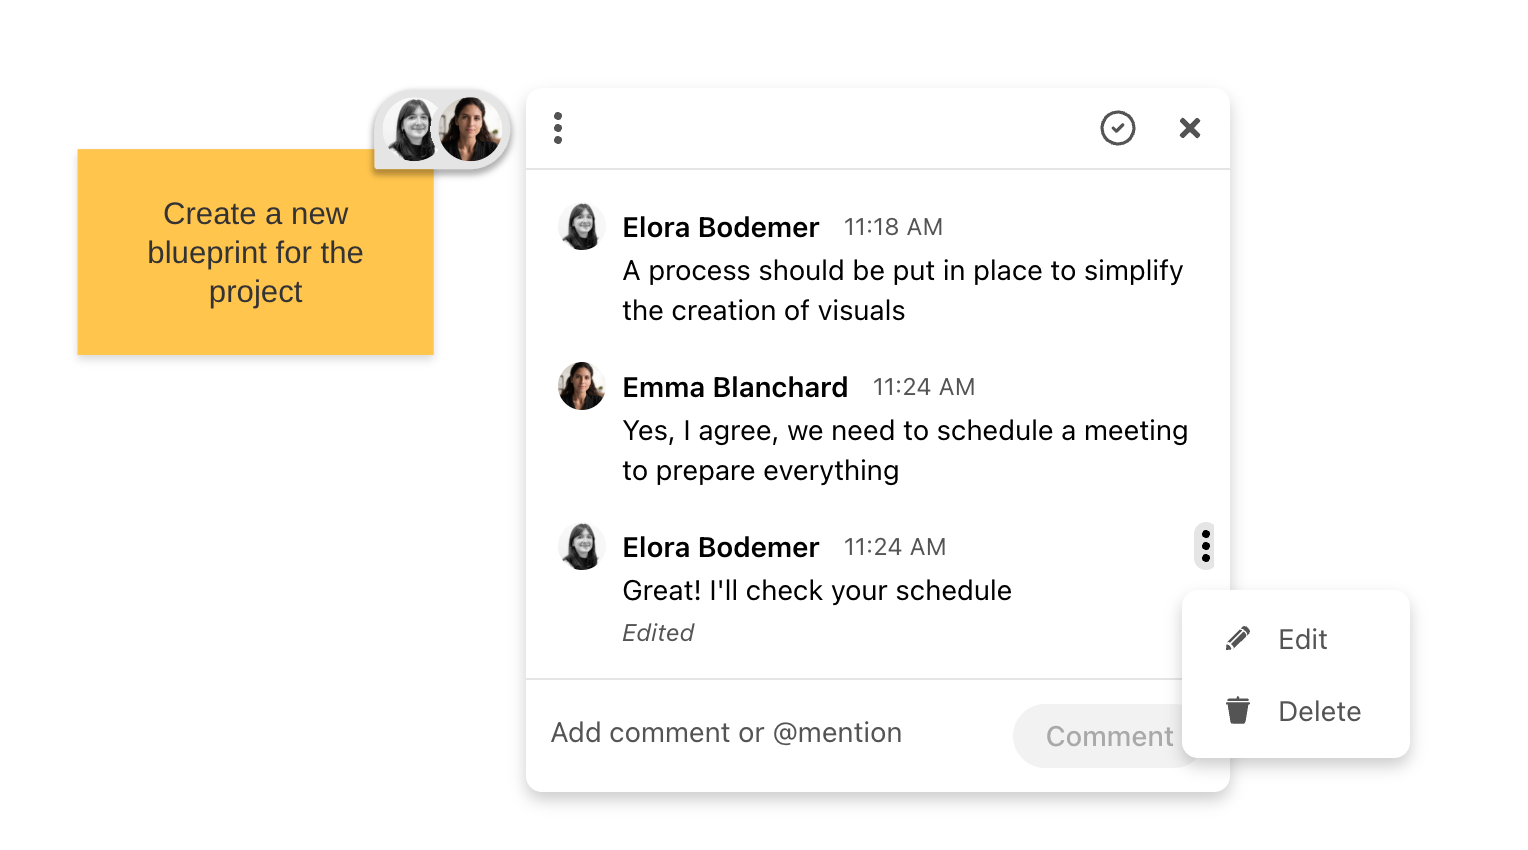Click the 11:18 AM timestamp

tap(893, 227)
